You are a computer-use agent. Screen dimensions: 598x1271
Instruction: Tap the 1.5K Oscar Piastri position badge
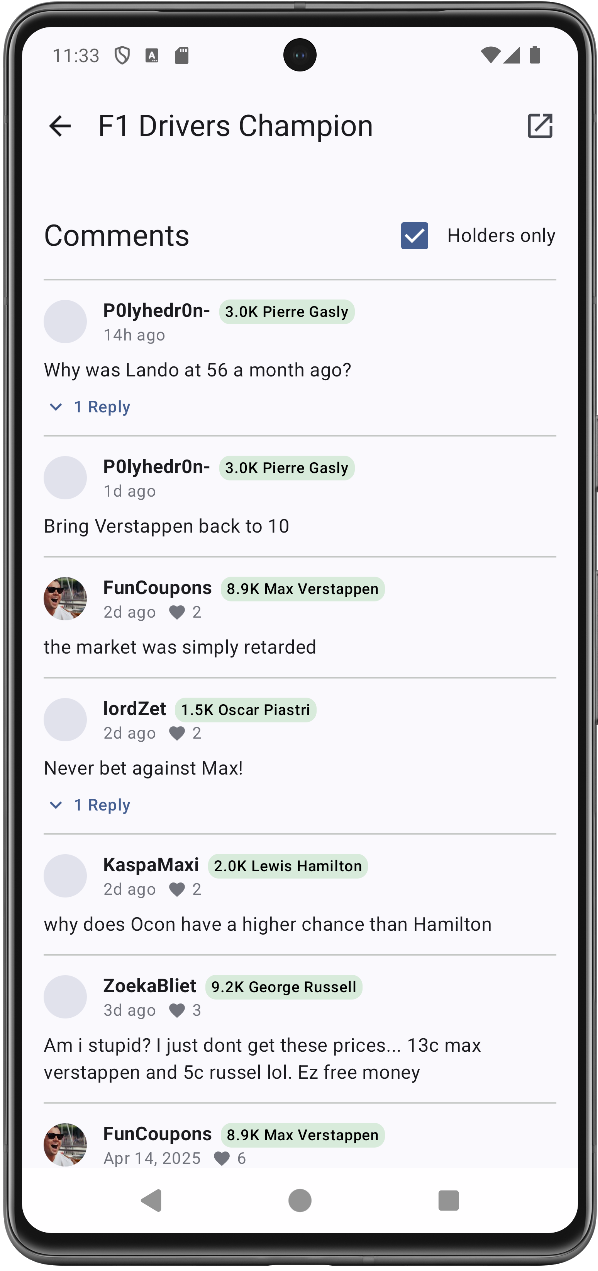246,710
